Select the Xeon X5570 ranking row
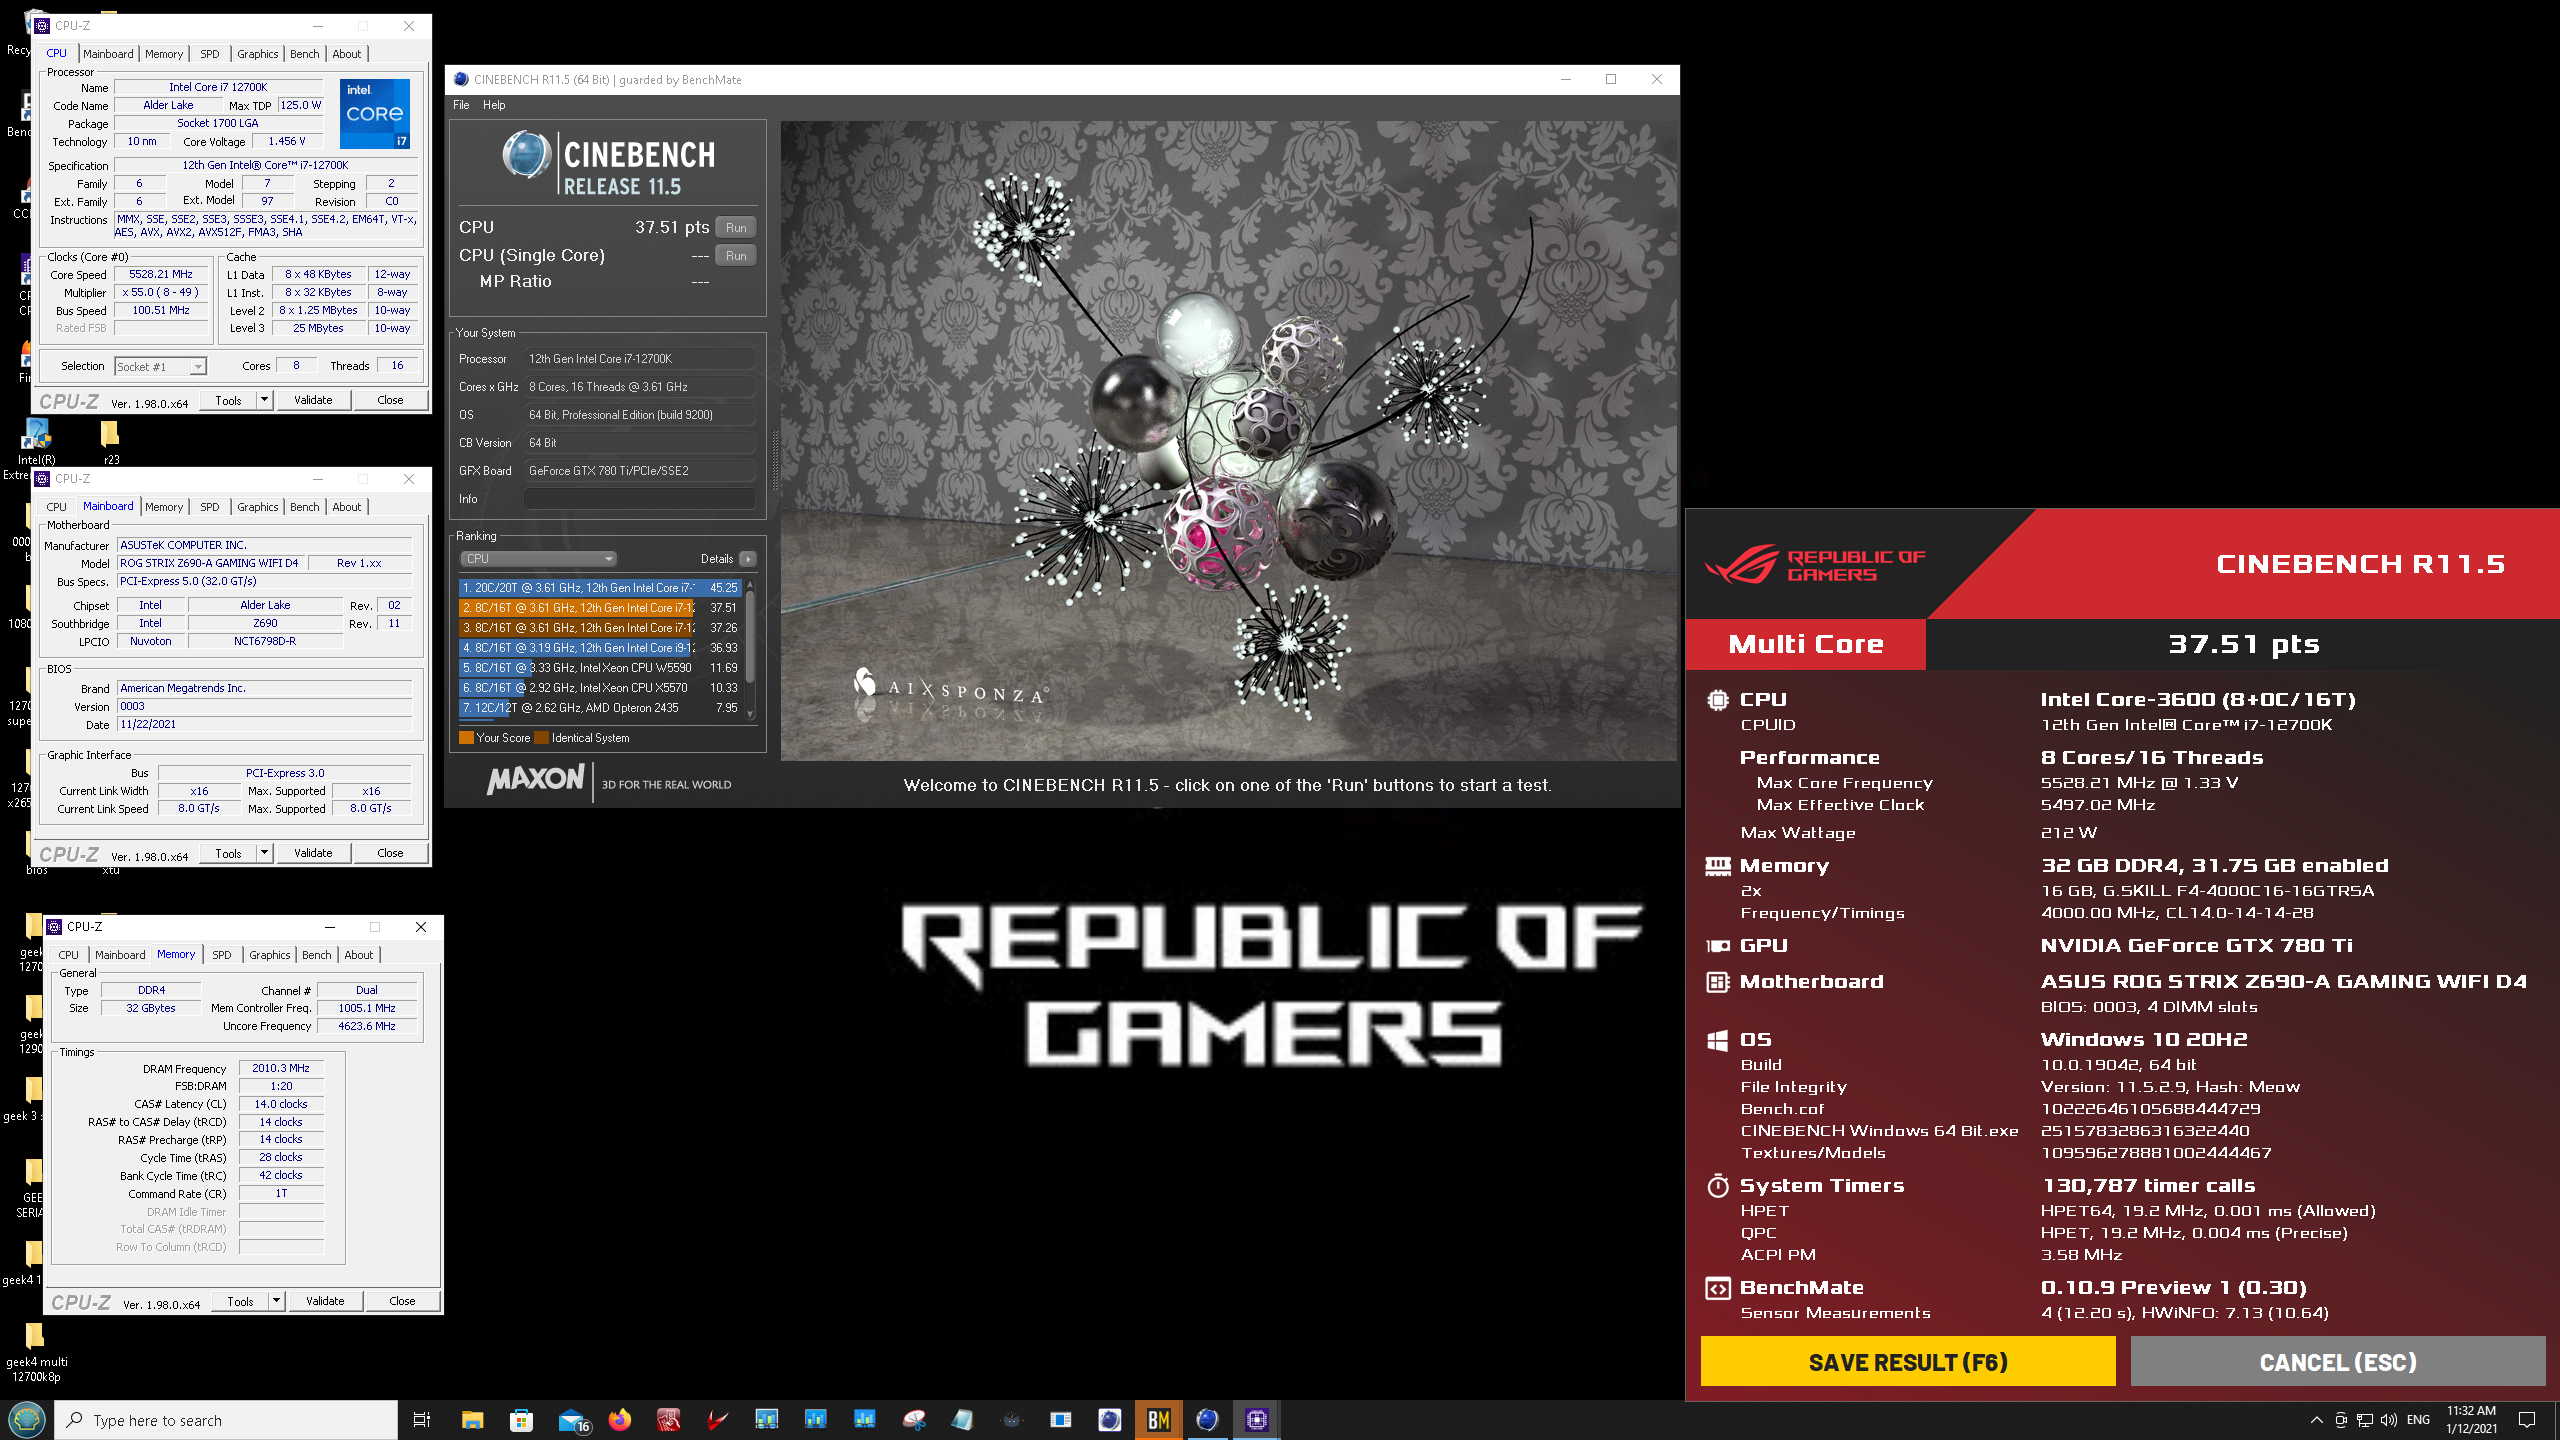Screen dimensions: 2560x1440 click(x=600, y=688)
